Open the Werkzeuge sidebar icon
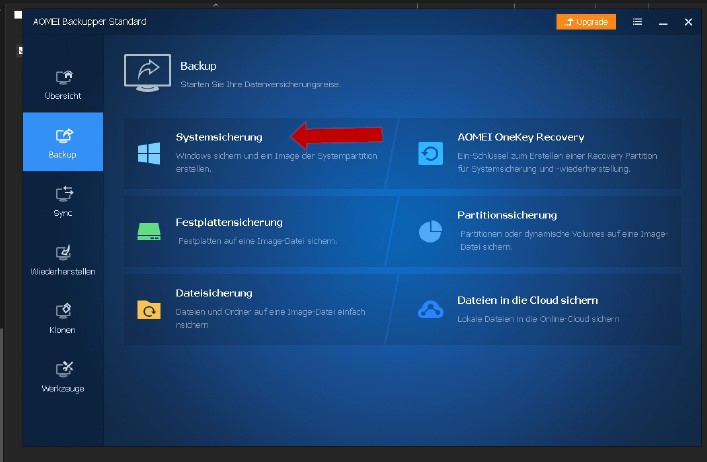707x462 pixels. pyautogui.click(x=64, y=369)
